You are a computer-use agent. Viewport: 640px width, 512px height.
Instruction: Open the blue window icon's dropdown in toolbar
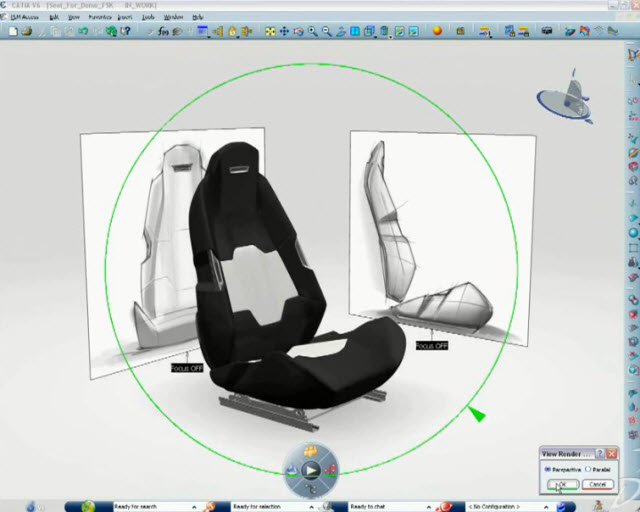(x=209, y=37)
